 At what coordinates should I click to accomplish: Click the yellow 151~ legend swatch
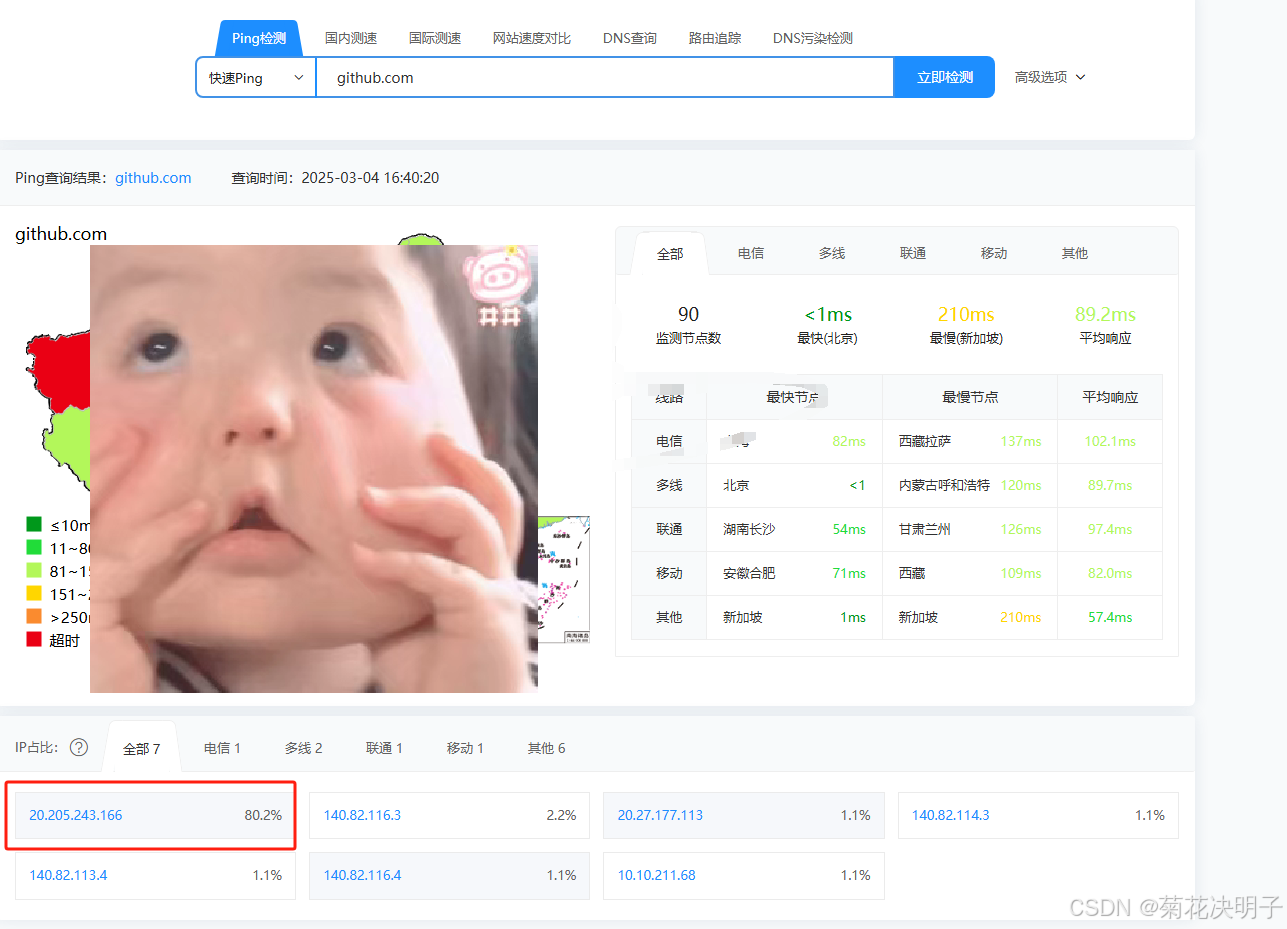34,593
